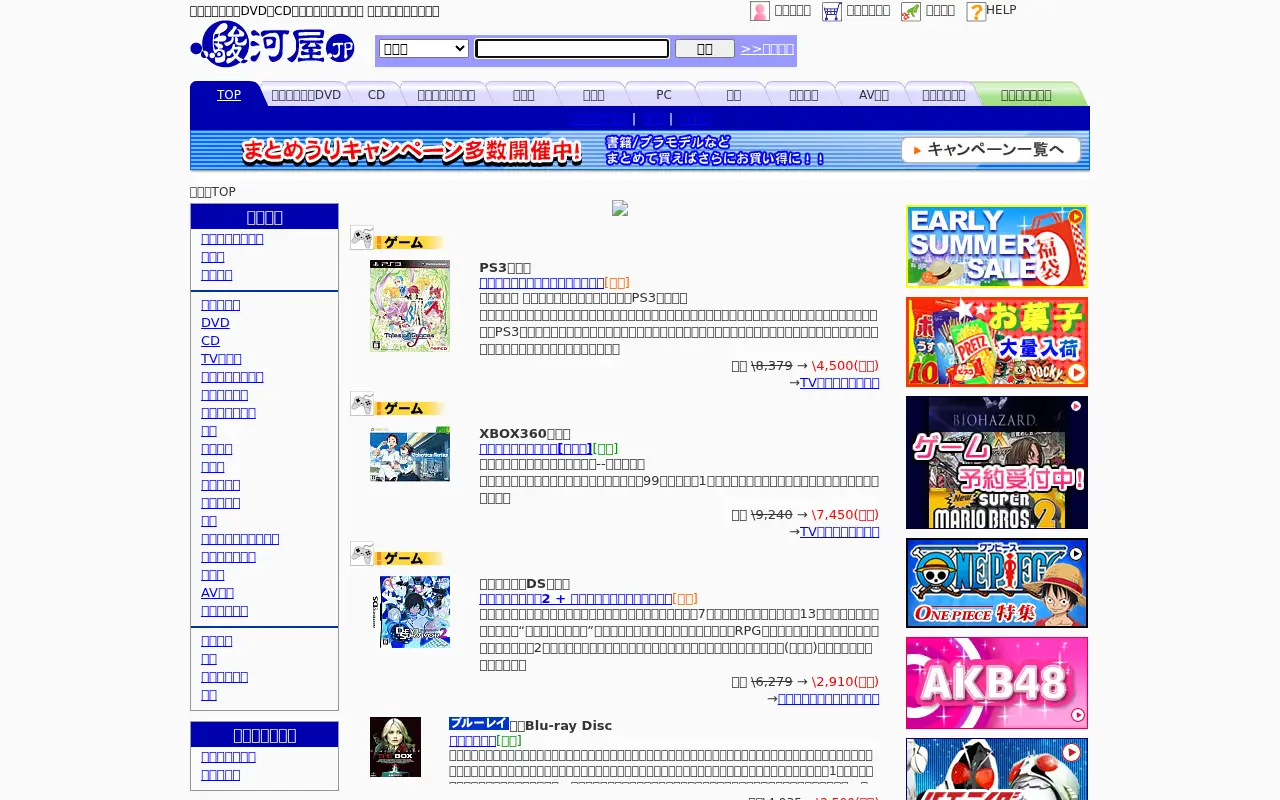
Task: Click the search submit button
Action: [705, 48]
